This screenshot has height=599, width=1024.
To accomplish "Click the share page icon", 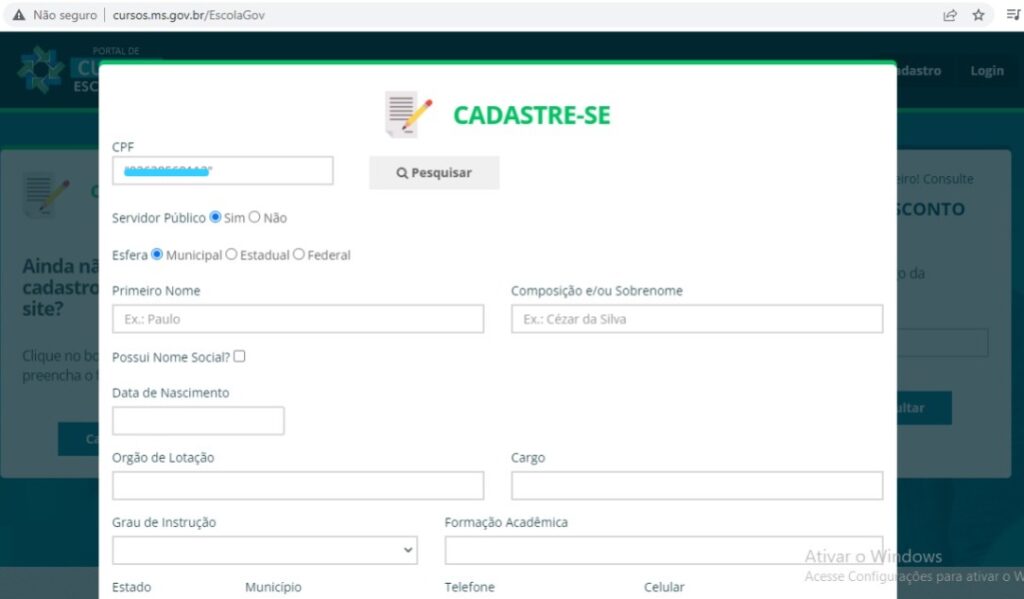I will pyautogui.click(x=950, y=15).
